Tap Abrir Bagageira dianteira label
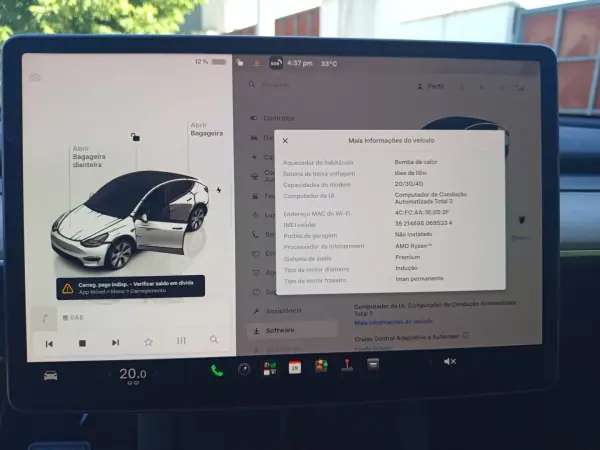 [x=89, y=157]
